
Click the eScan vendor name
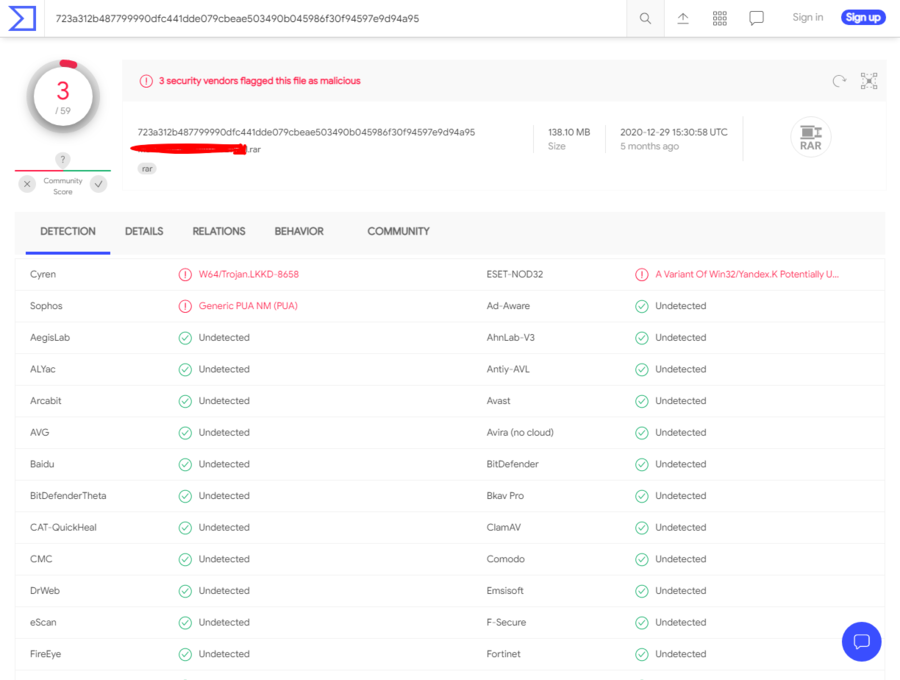click(43, 622)
